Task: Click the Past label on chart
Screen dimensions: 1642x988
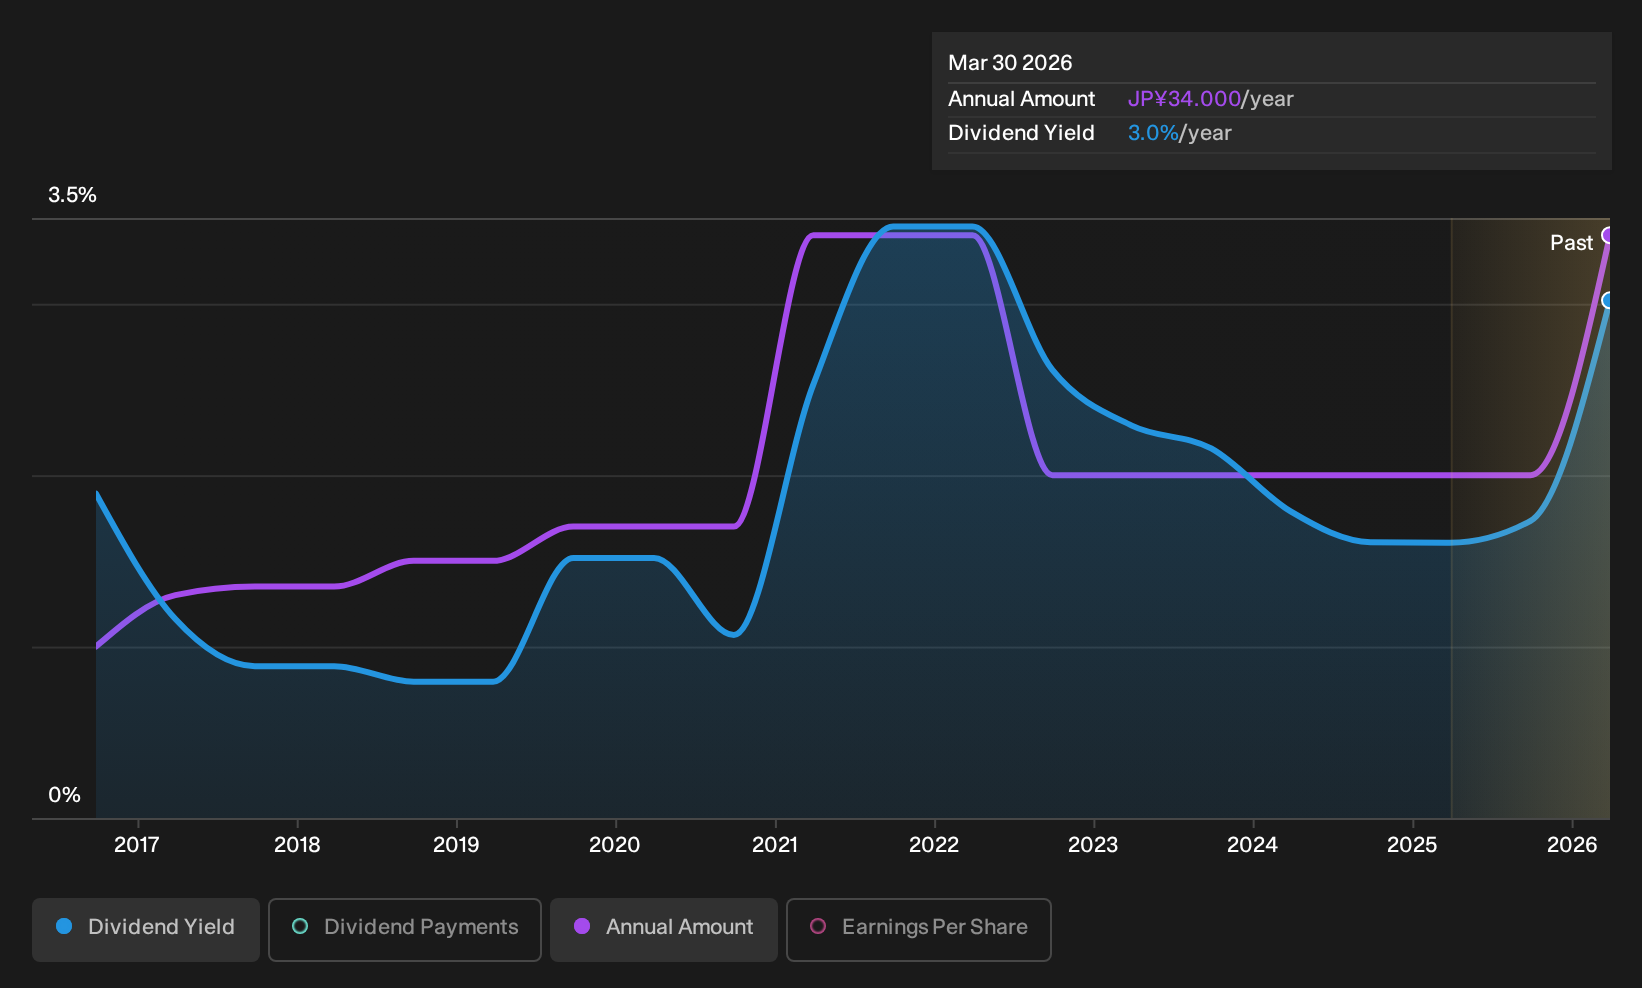Action: [x=1571, y=243]
